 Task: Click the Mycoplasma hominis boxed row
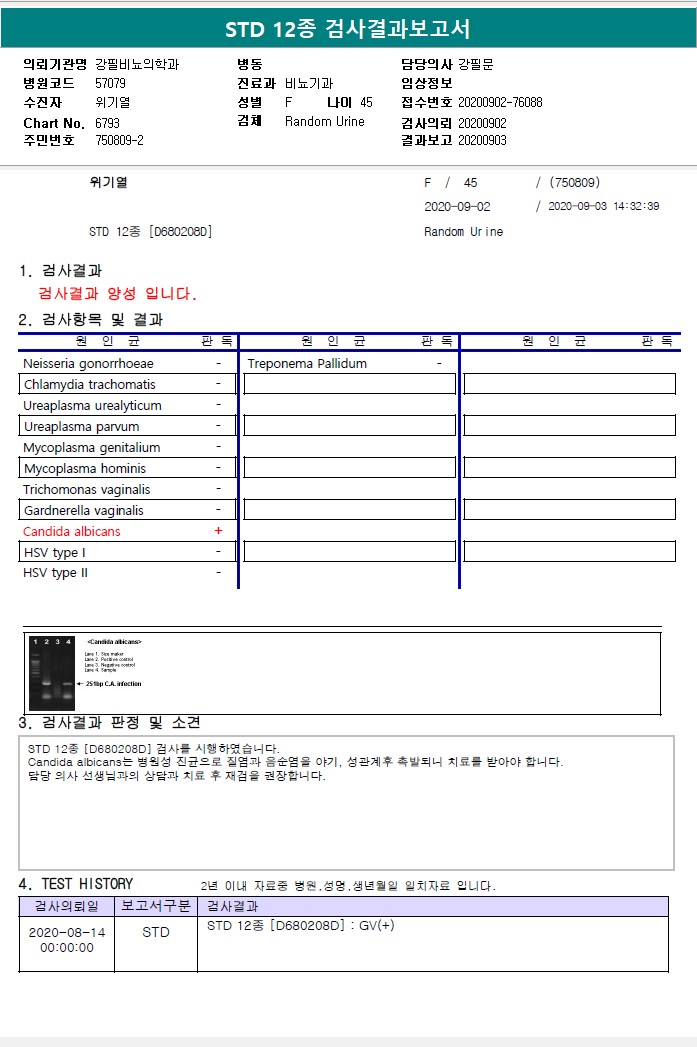pyautogui.click(x=128, y=468)
